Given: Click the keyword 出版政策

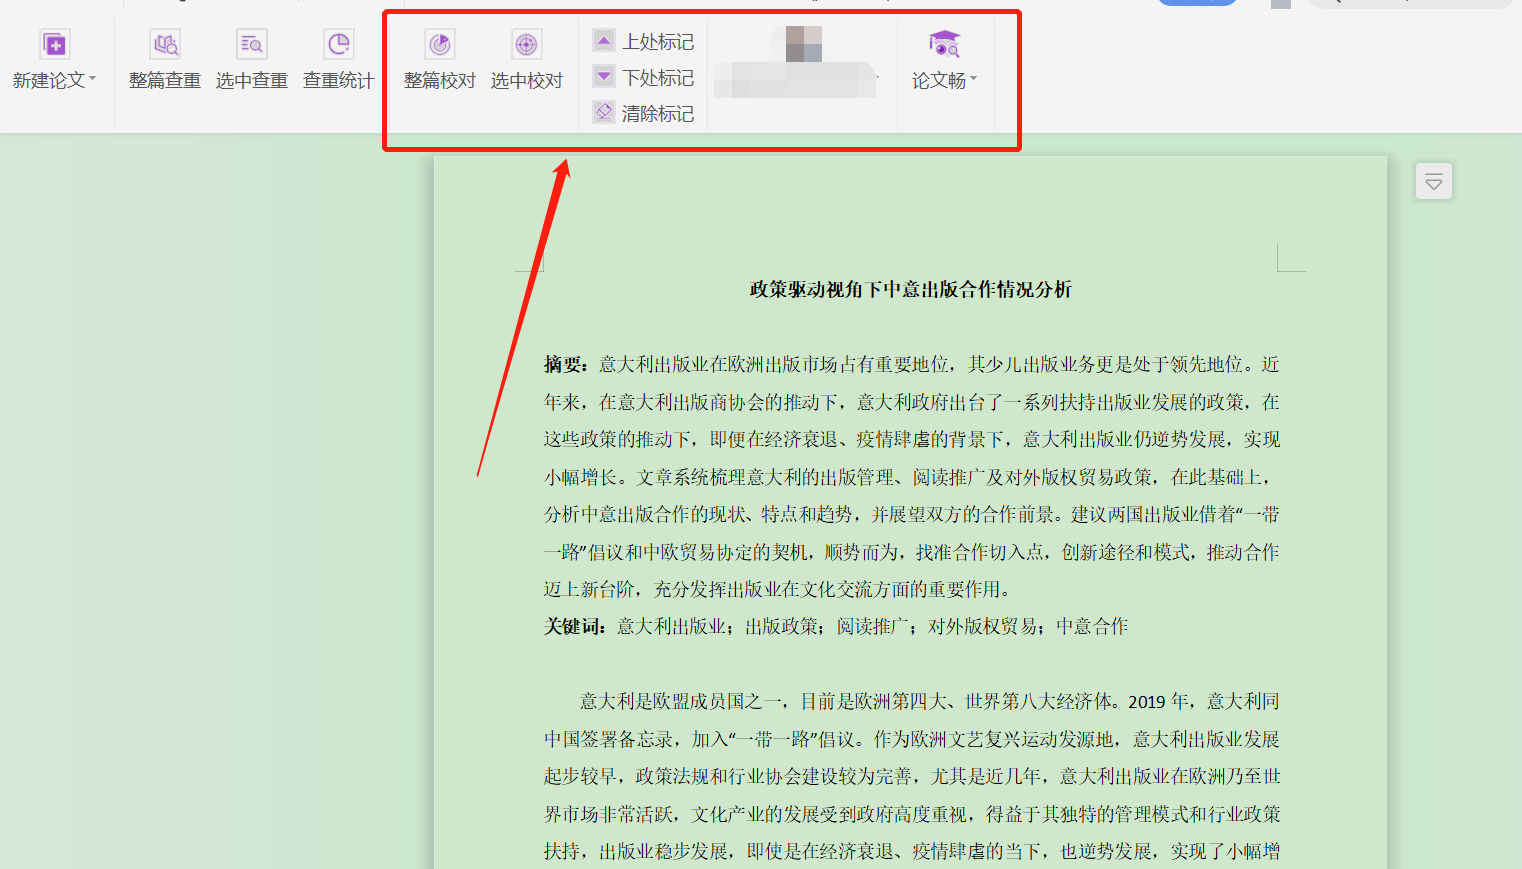Looking at the screenshot, I should coord(781,627).
